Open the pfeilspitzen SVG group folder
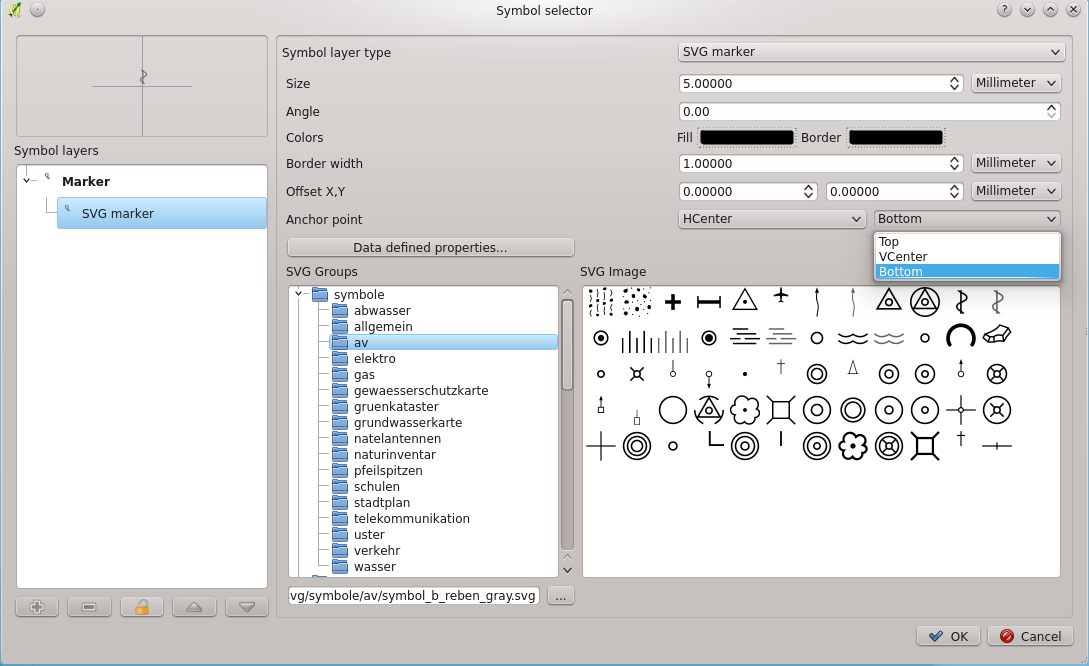The width and height of the screenshot is (1089, 666). coord(388,470)
